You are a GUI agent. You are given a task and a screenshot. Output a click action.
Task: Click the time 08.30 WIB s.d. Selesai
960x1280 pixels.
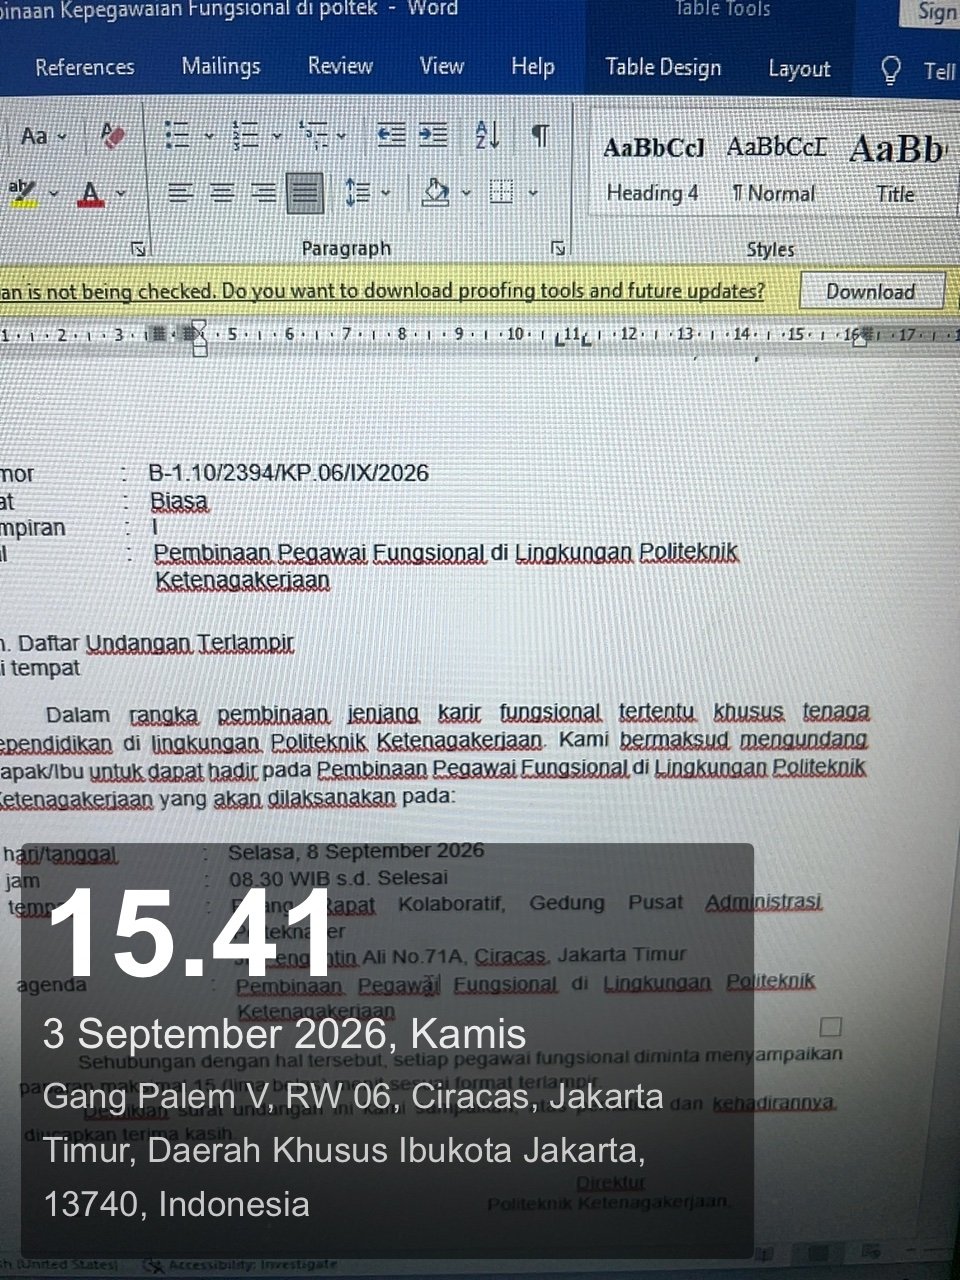338,878
